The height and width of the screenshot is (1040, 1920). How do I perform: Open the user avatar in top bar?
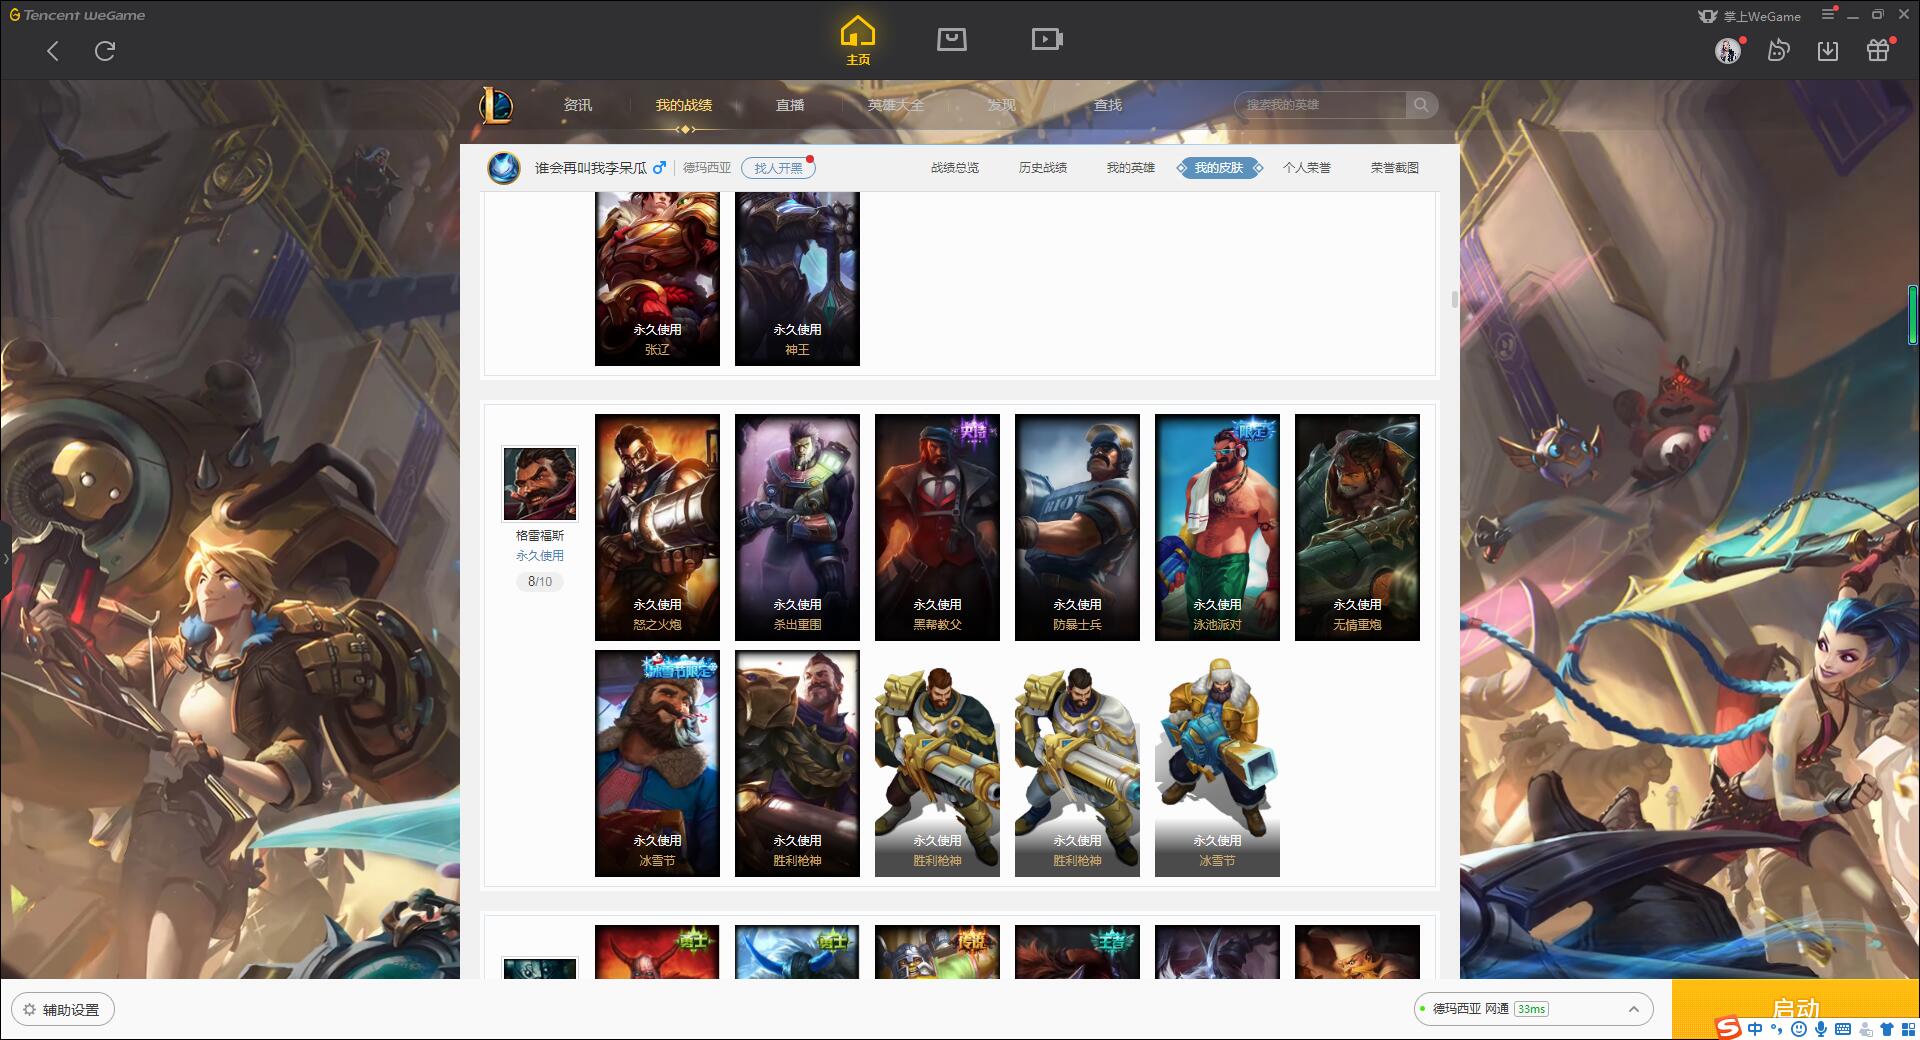(1728, 50)
